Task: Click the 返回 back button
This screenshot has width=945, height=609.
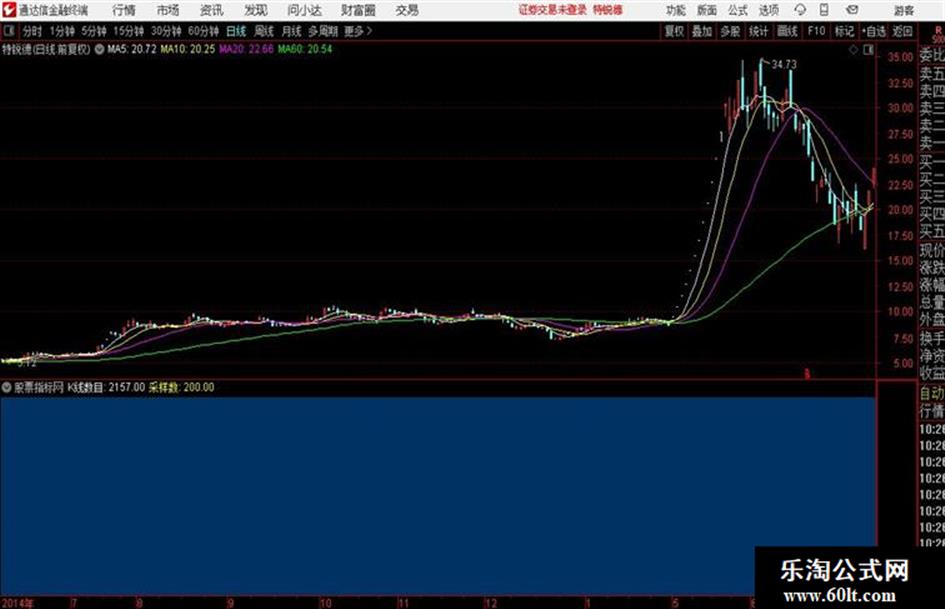Action: pos(902,31)
